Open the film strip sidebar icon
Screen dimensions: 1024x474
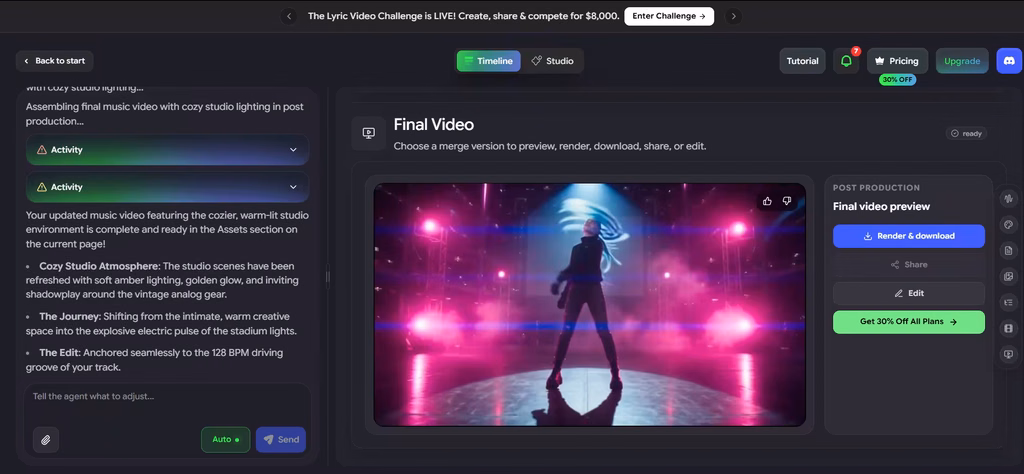coord(1008,328)
